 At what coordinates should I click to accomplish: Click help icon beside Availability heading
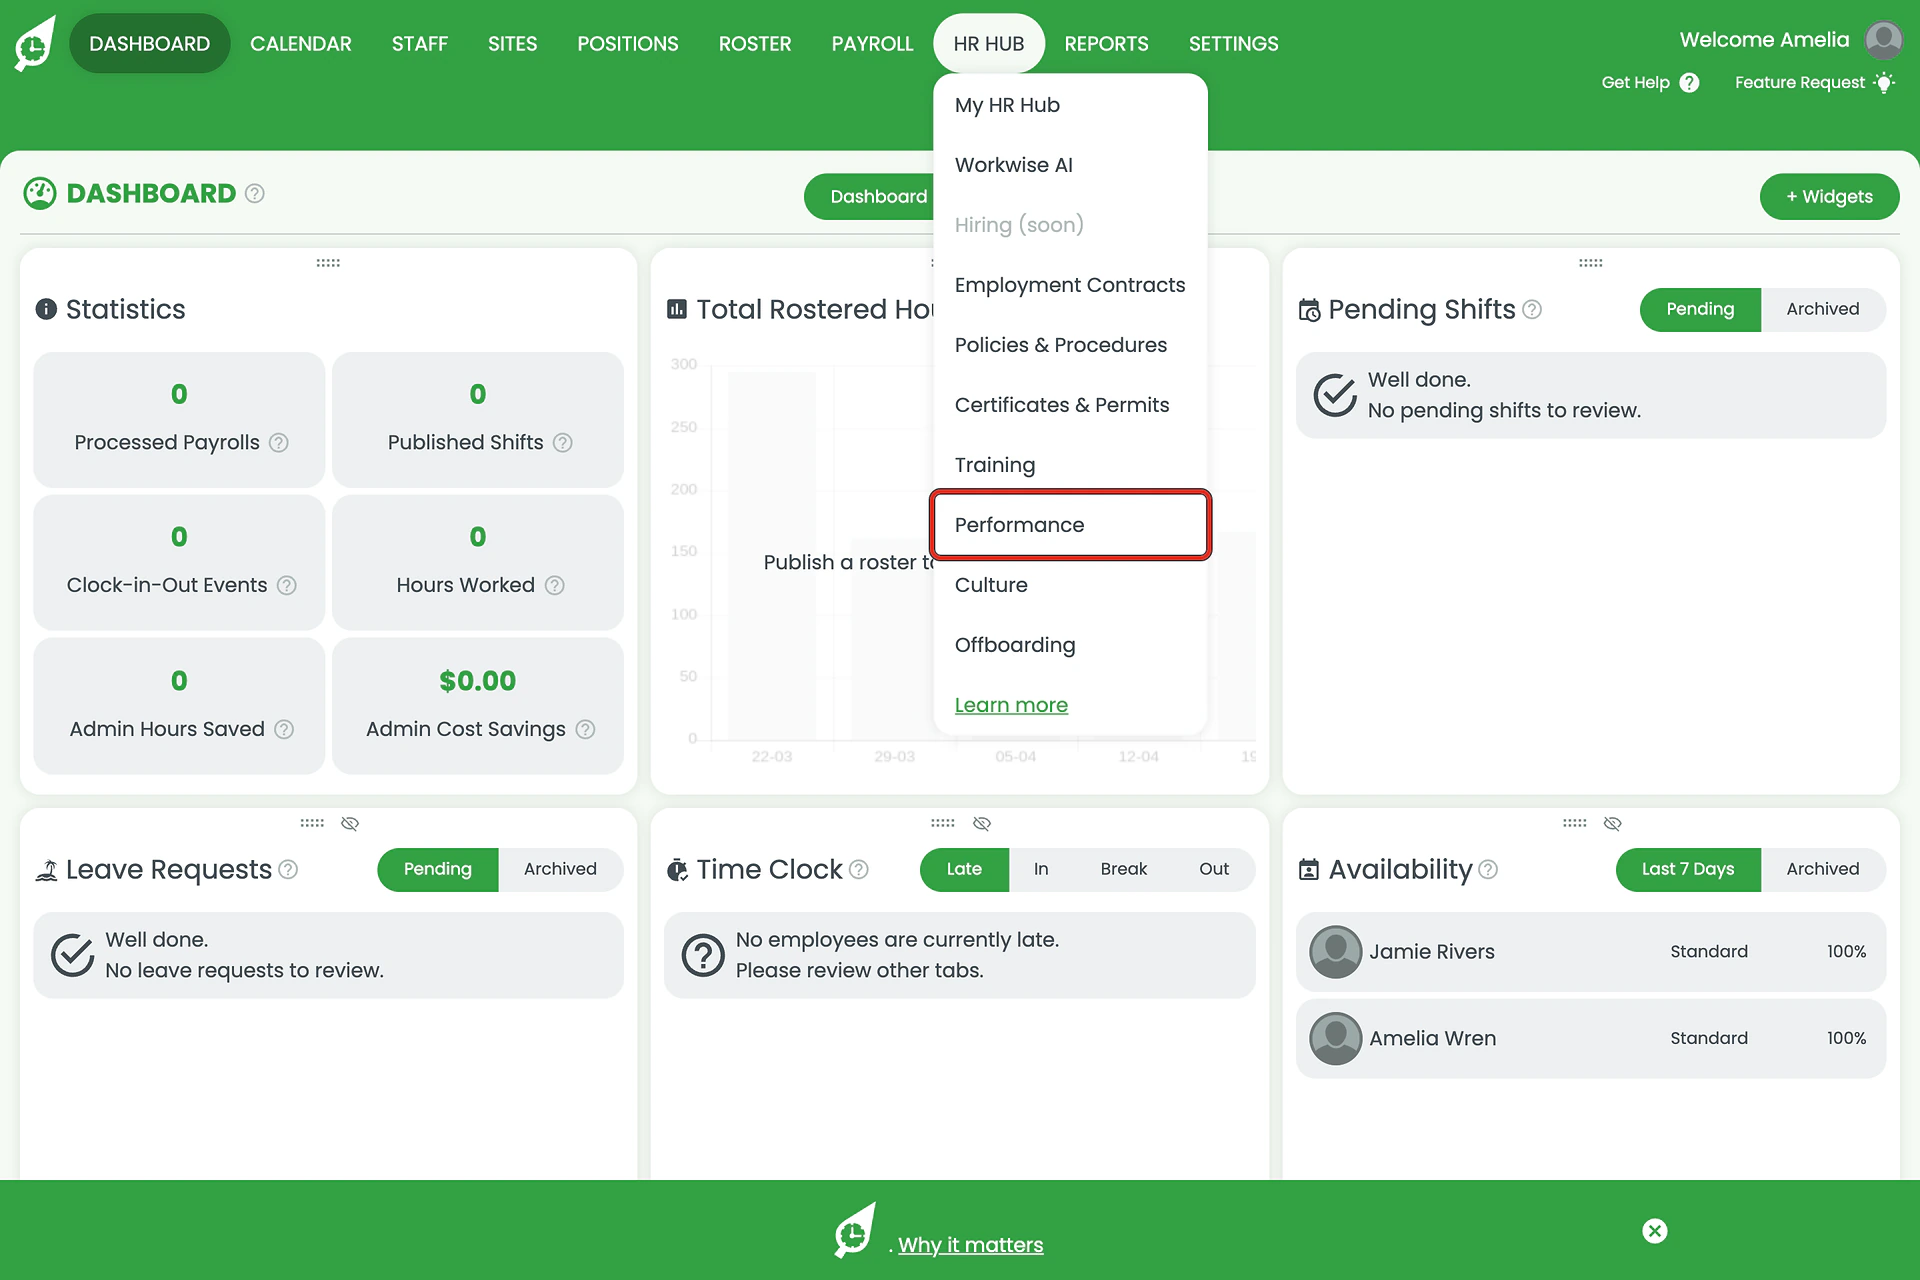pos(1488,870)
